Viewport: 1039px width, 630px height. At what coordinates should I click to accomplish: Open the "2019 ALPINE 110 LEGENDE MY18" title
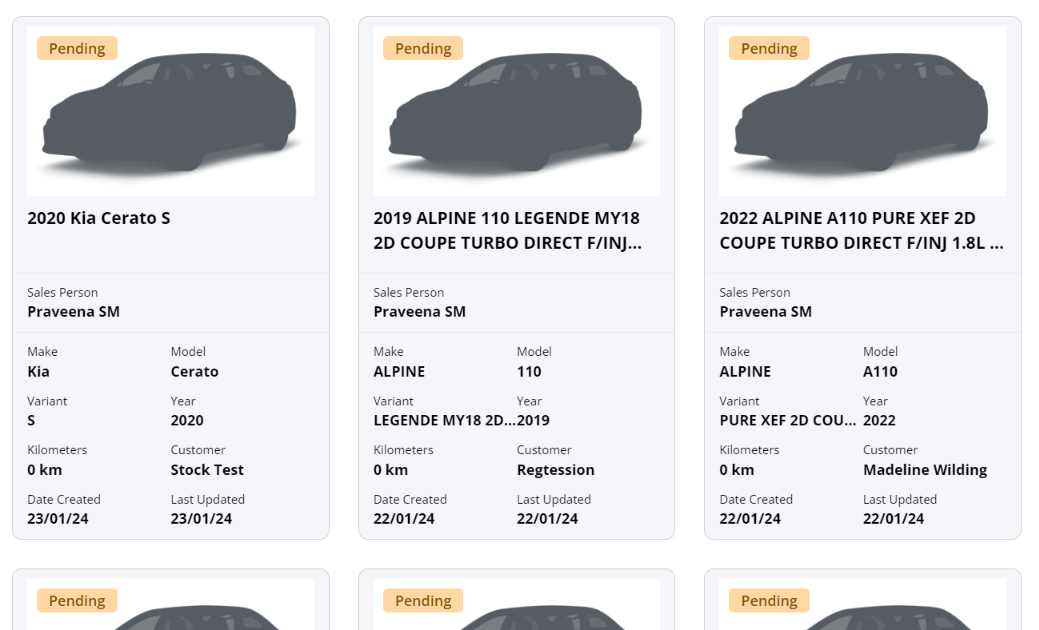[507, 231]
